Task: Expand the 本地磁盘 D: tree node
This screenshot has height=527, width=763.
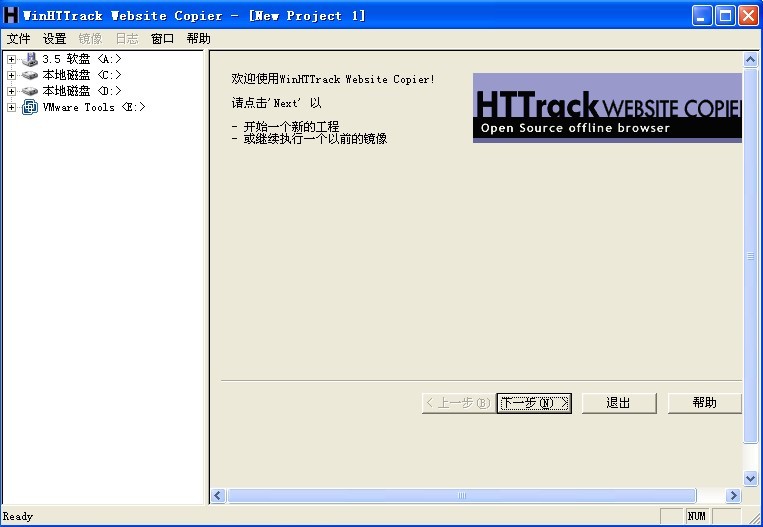Action: coord(11,91)
